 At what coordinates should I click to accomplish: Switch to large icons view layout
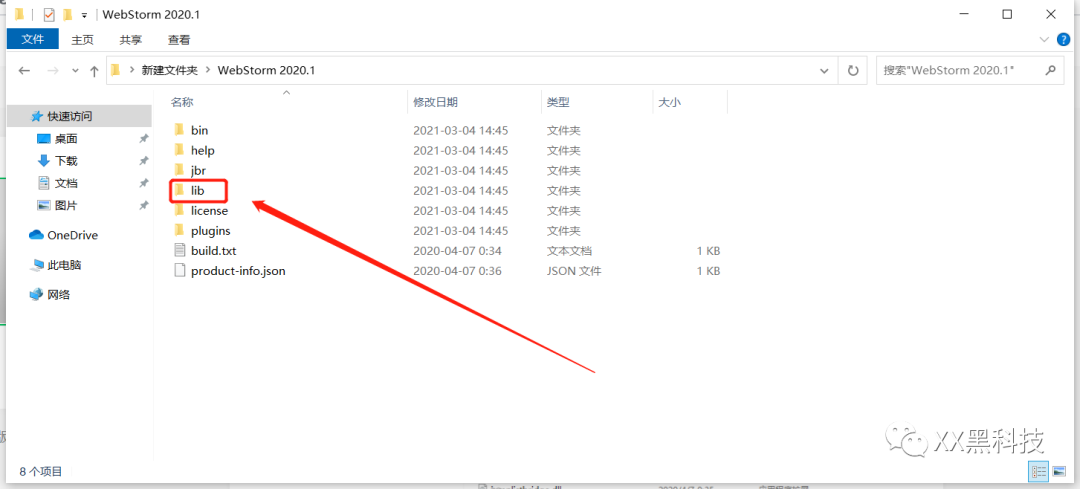[x=1059, y=471]
